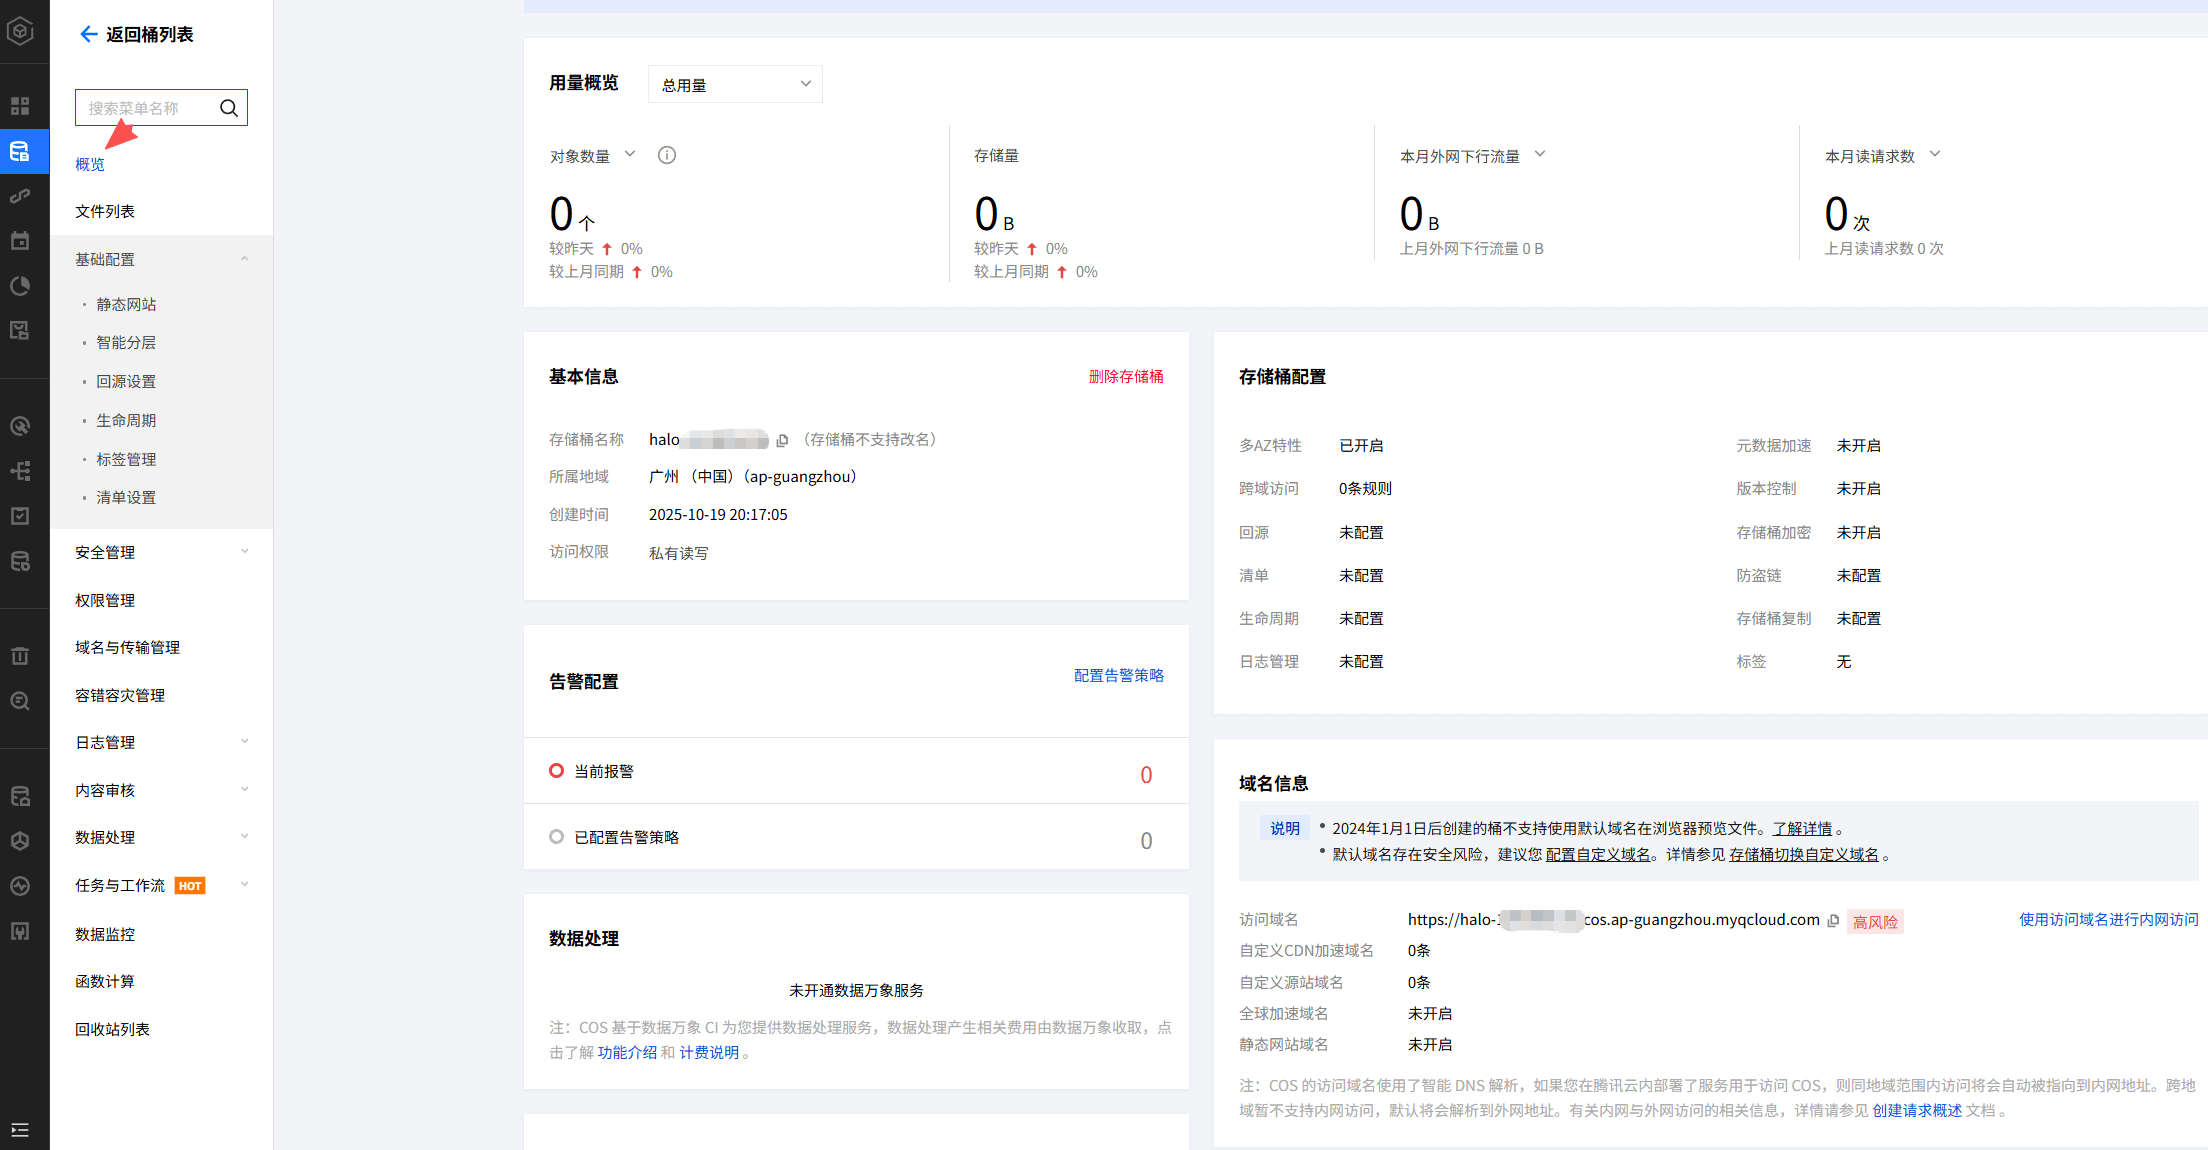Click the 配置告警策略 link
The image size is (2208, 1150).
tap(1118, 676)
